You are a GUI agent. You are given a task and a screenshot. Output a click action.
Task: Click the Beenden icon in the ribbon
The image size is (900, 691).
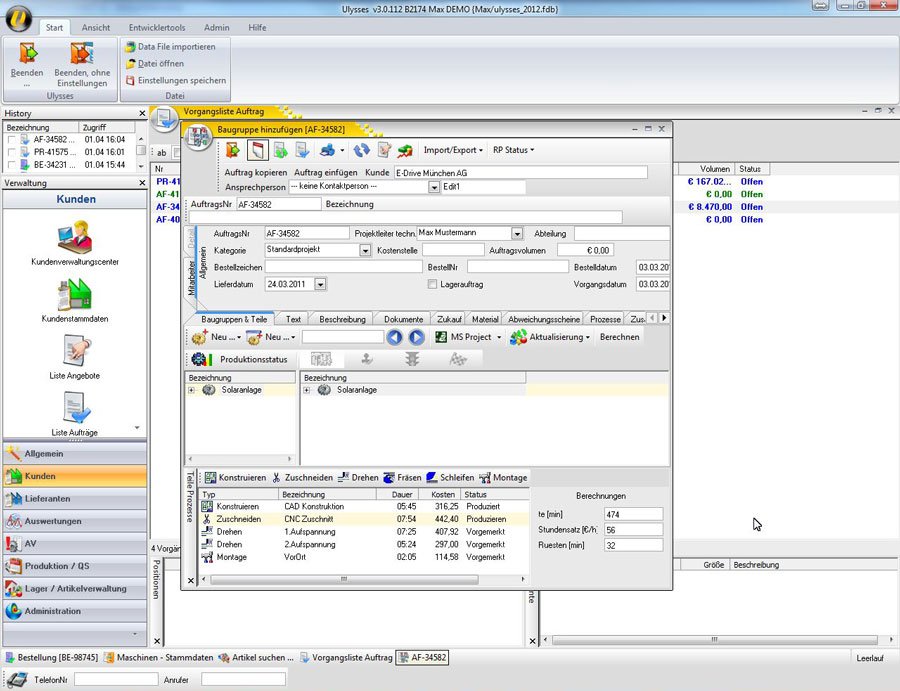pyautogui.click(x=27, y=55)
